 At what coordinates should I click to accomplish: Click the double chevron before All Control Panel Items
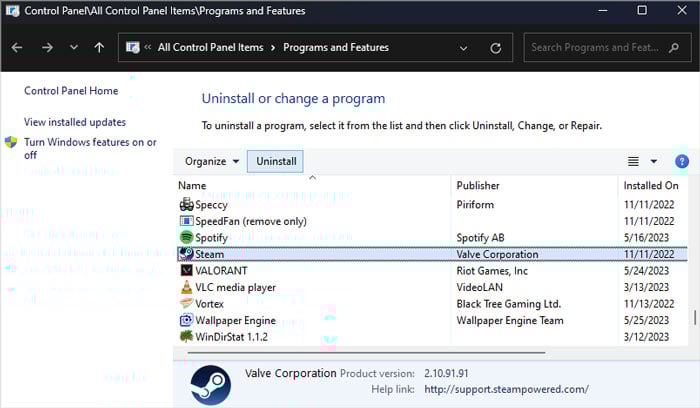(148, 47)
